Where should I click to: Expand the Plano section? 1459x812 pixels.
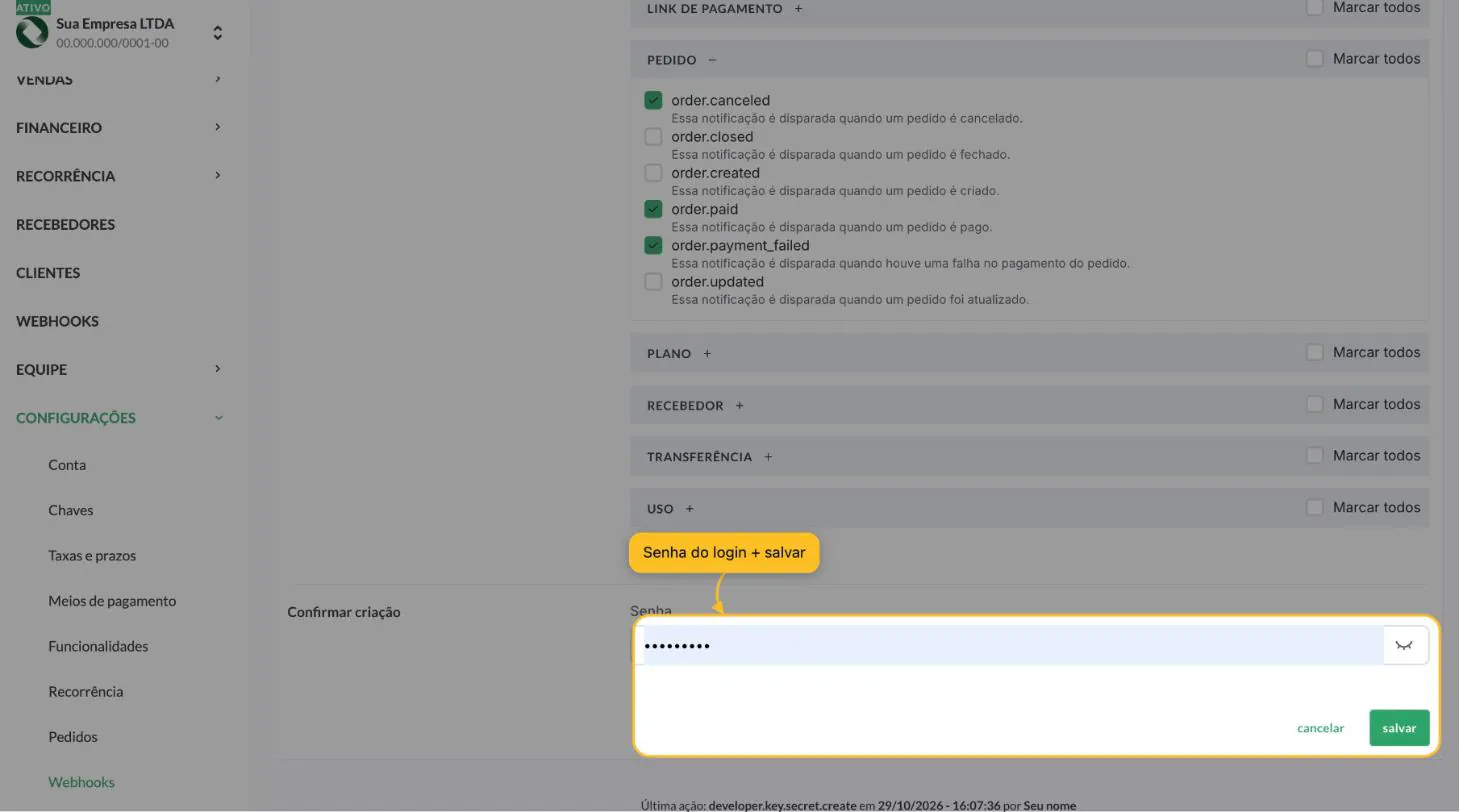tap(707, 353)
